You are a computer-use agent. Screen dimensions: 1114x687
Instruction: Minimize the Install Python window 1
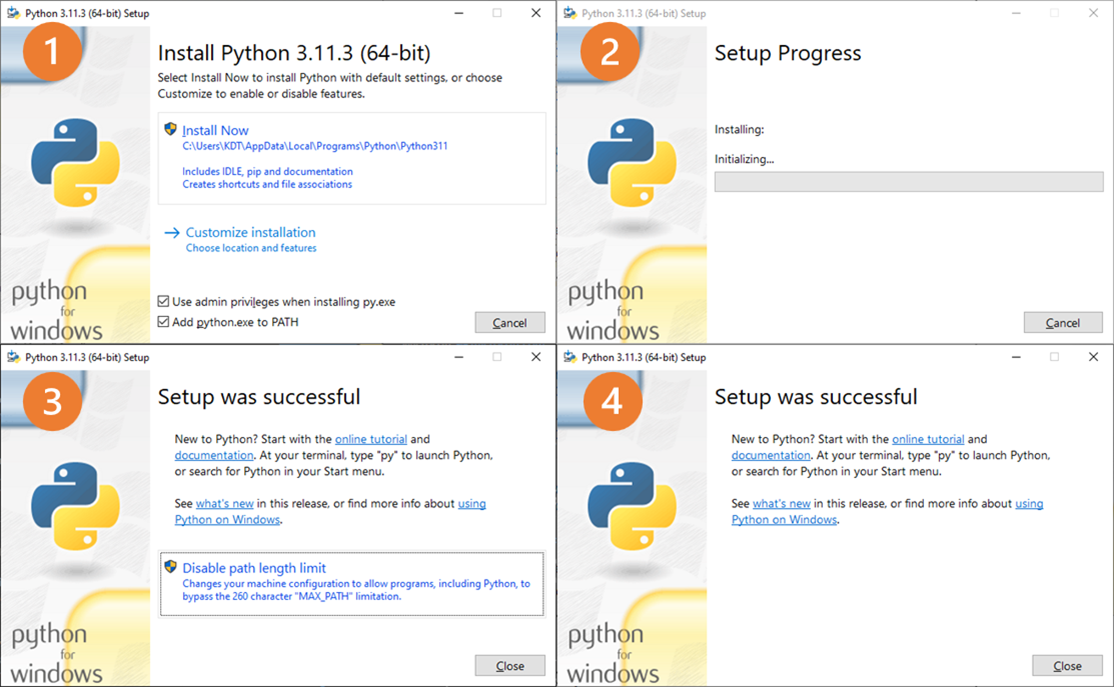click(x=459, y=13)
